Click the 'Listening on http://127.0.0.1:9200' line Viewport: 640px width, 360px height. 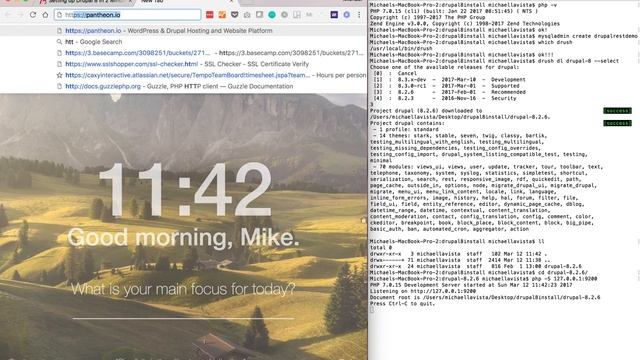[x=423, y=291]
